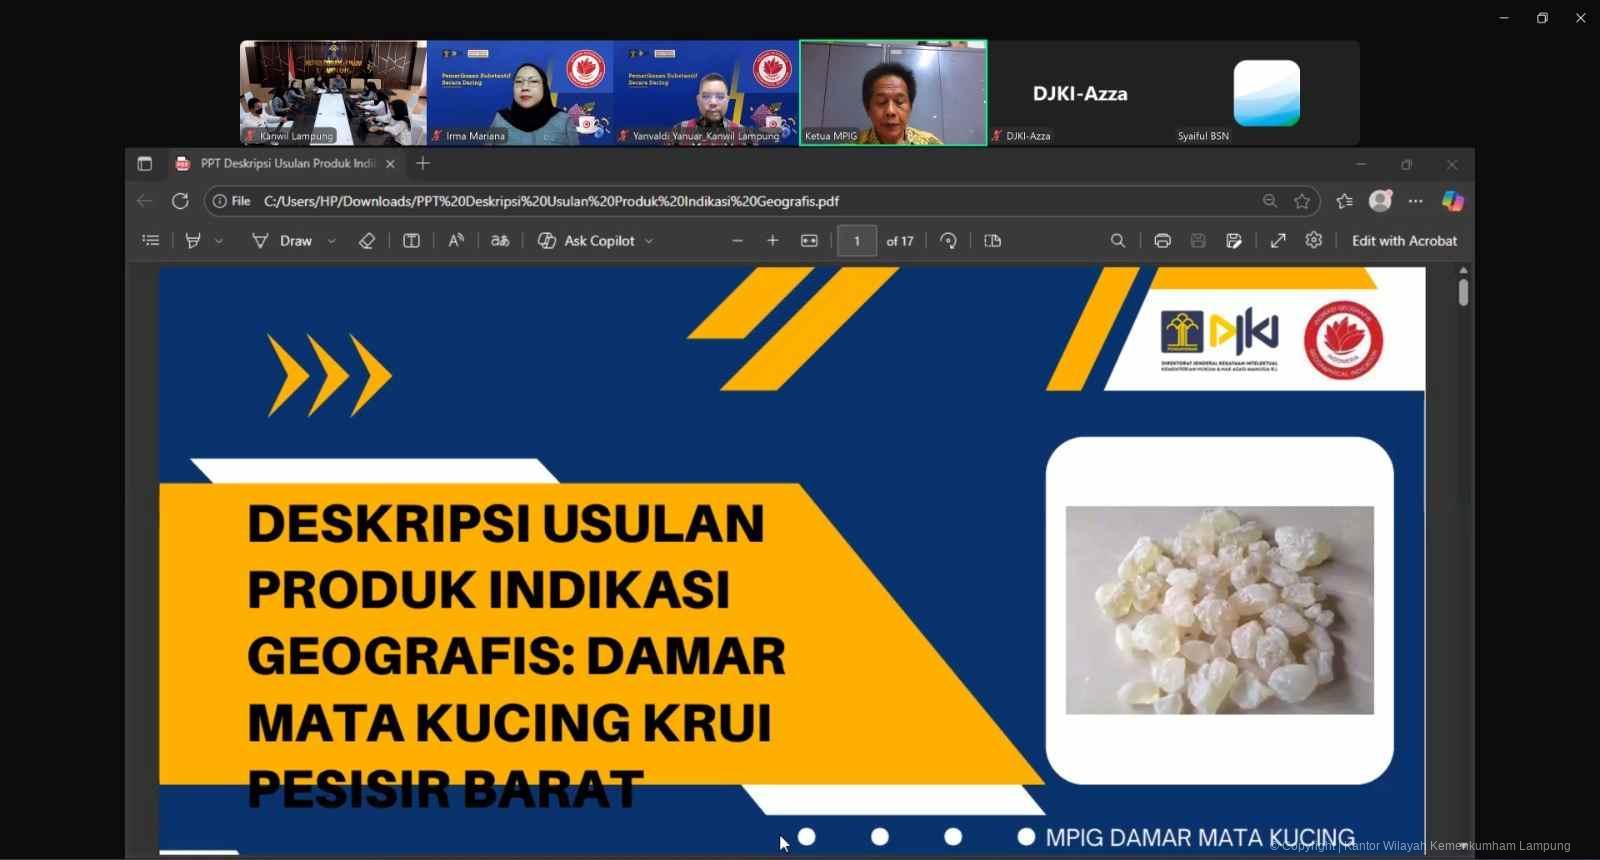Click the Zoom in plus icon
The image size is (1600, 860).
773,241
